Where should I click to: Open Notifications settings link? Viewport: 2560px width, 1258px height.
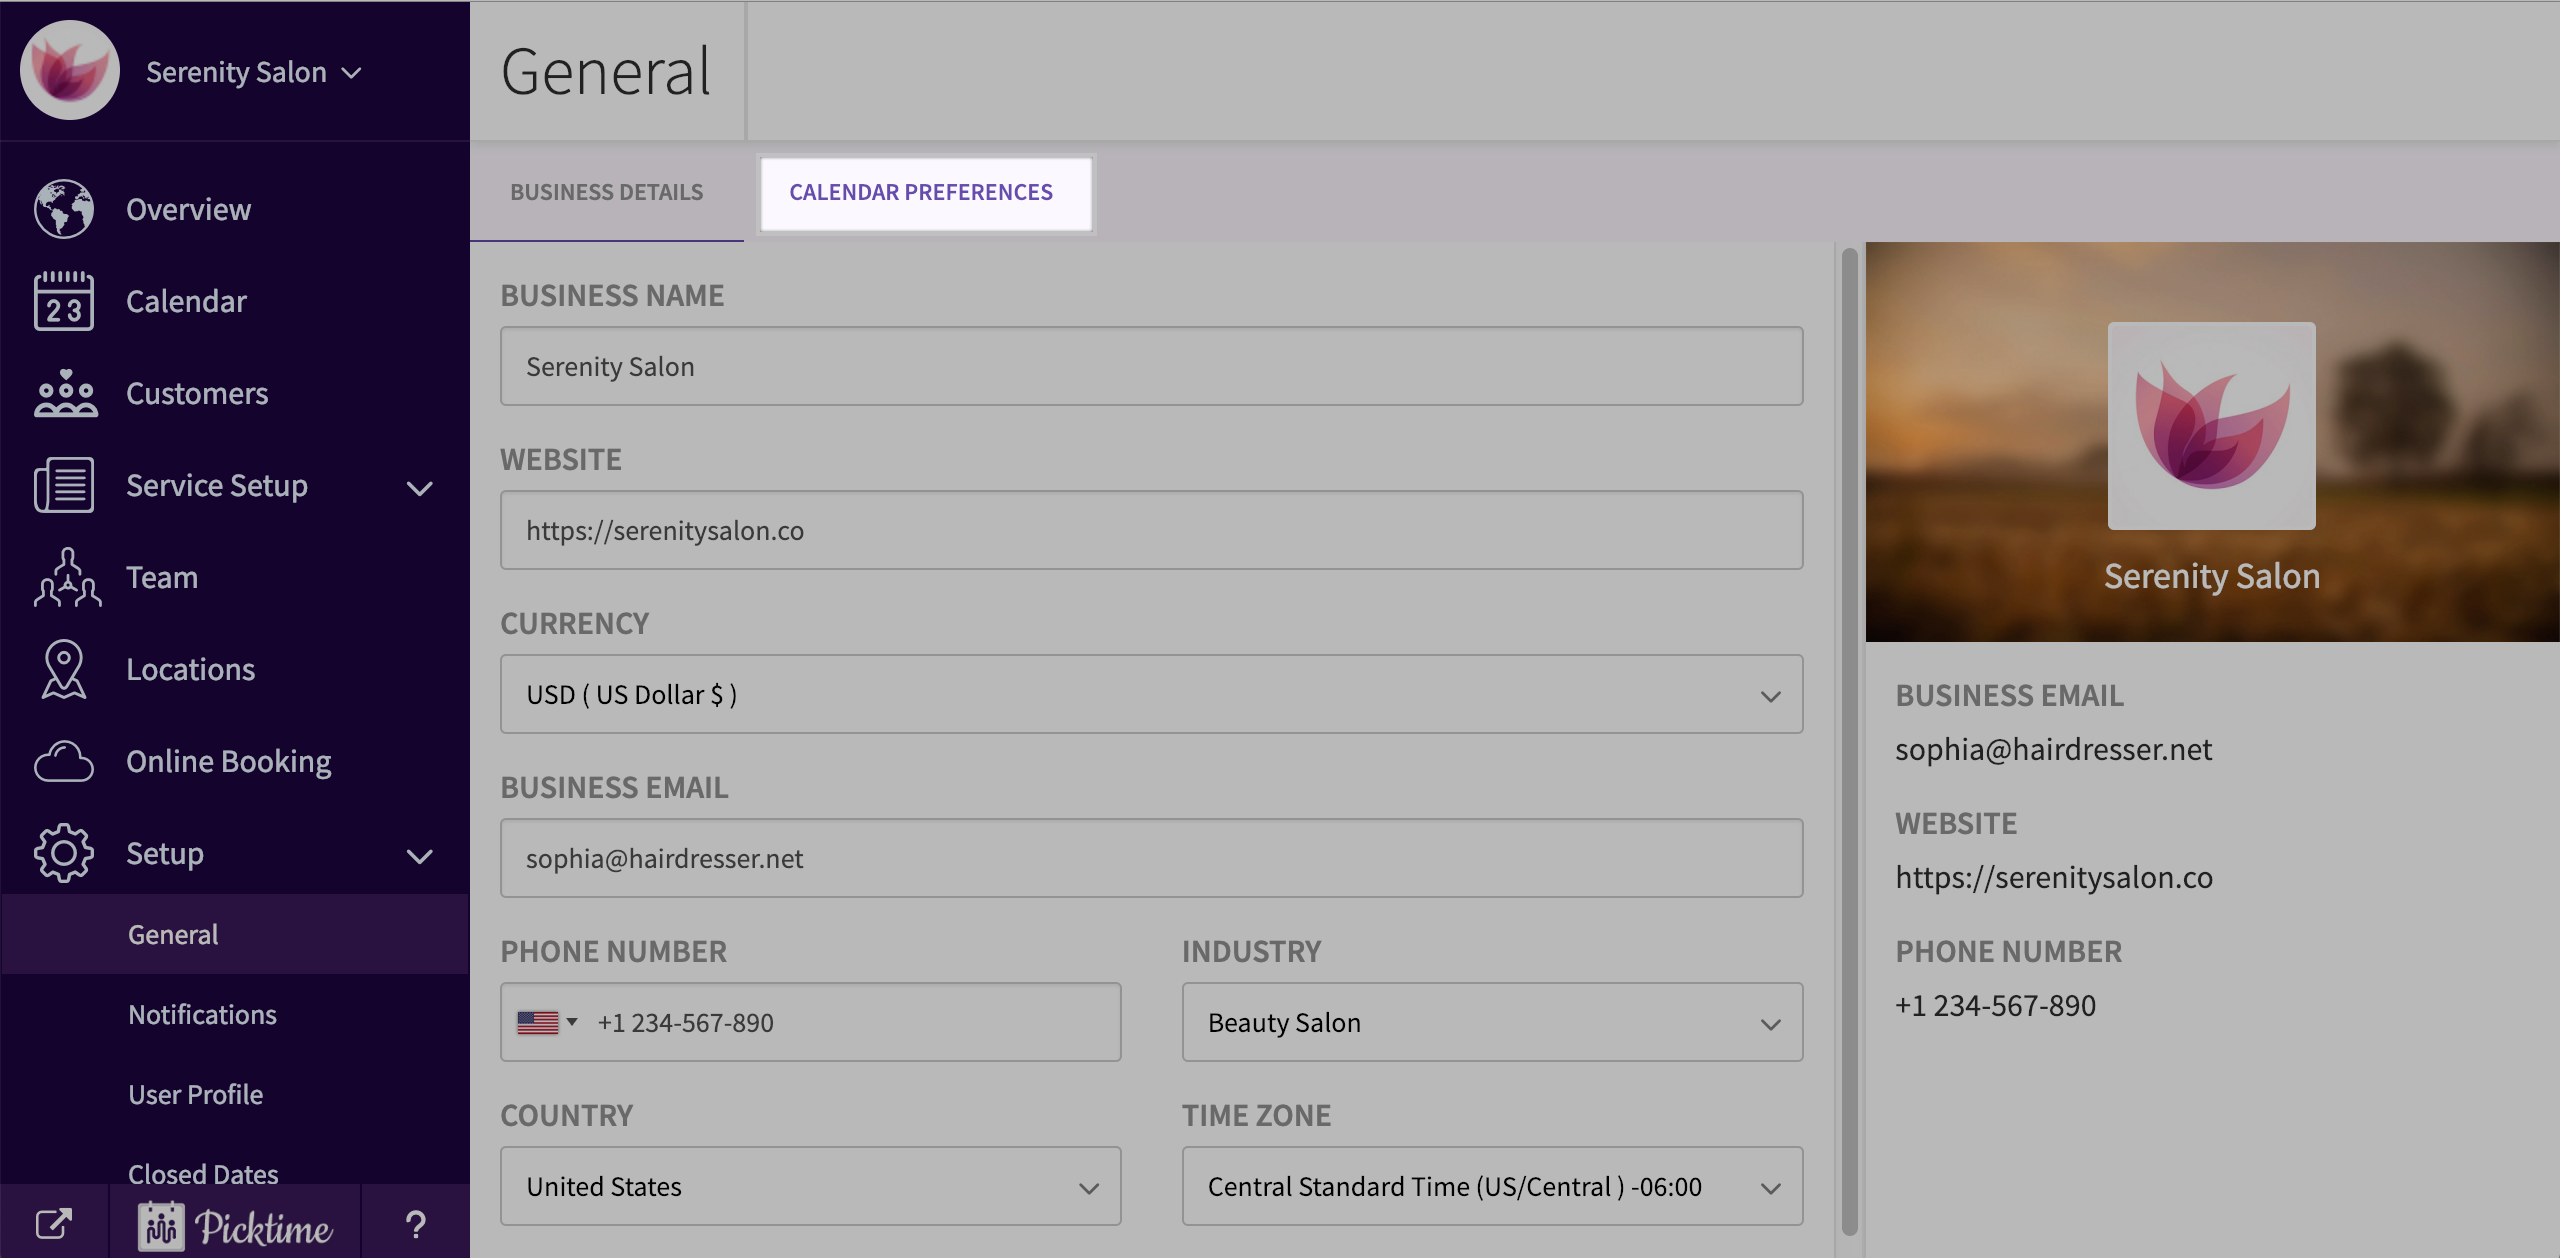pyautogui.click(x=202, y=1014)
